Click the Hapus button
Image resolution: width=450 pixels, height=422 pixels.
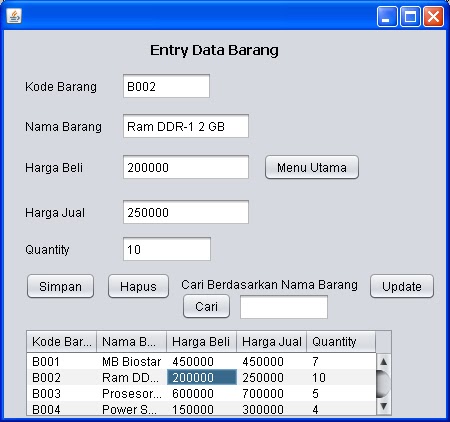click(138, 286)
